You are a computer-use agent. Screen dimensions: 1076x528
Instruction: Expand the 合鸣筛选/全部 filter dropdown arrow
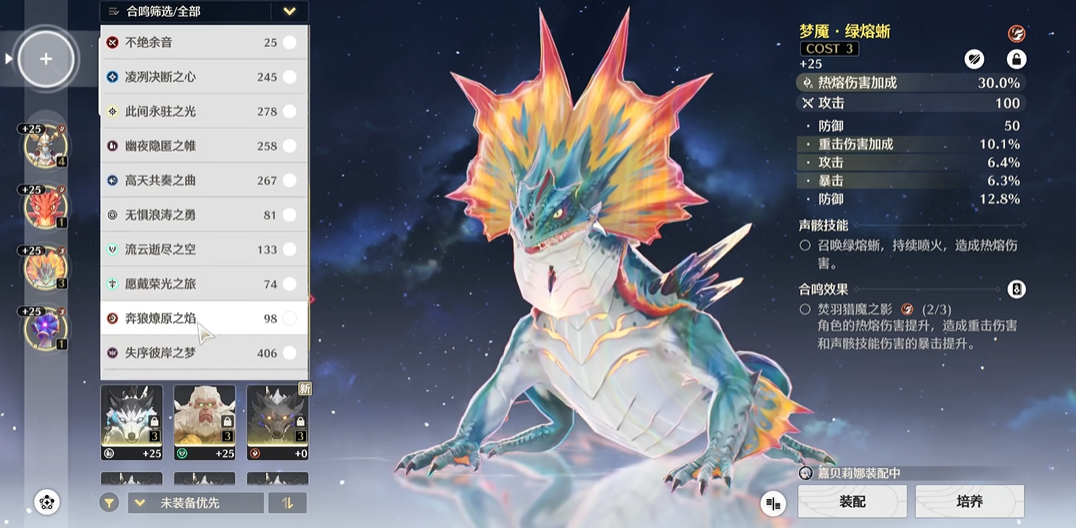pyautogui.click(x=290, y=11)
